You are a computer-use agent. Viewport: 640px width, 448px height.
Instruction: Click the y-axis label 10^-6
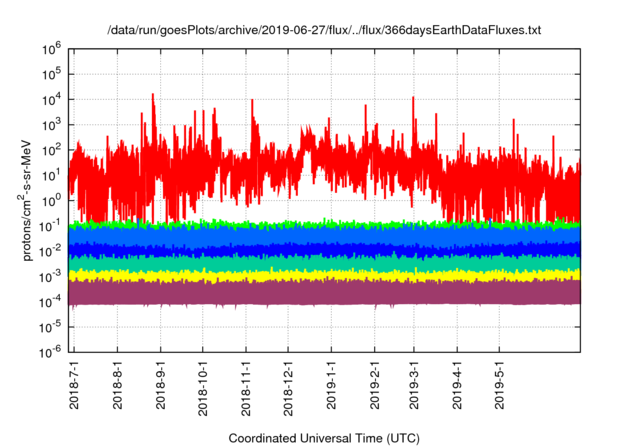50,352
